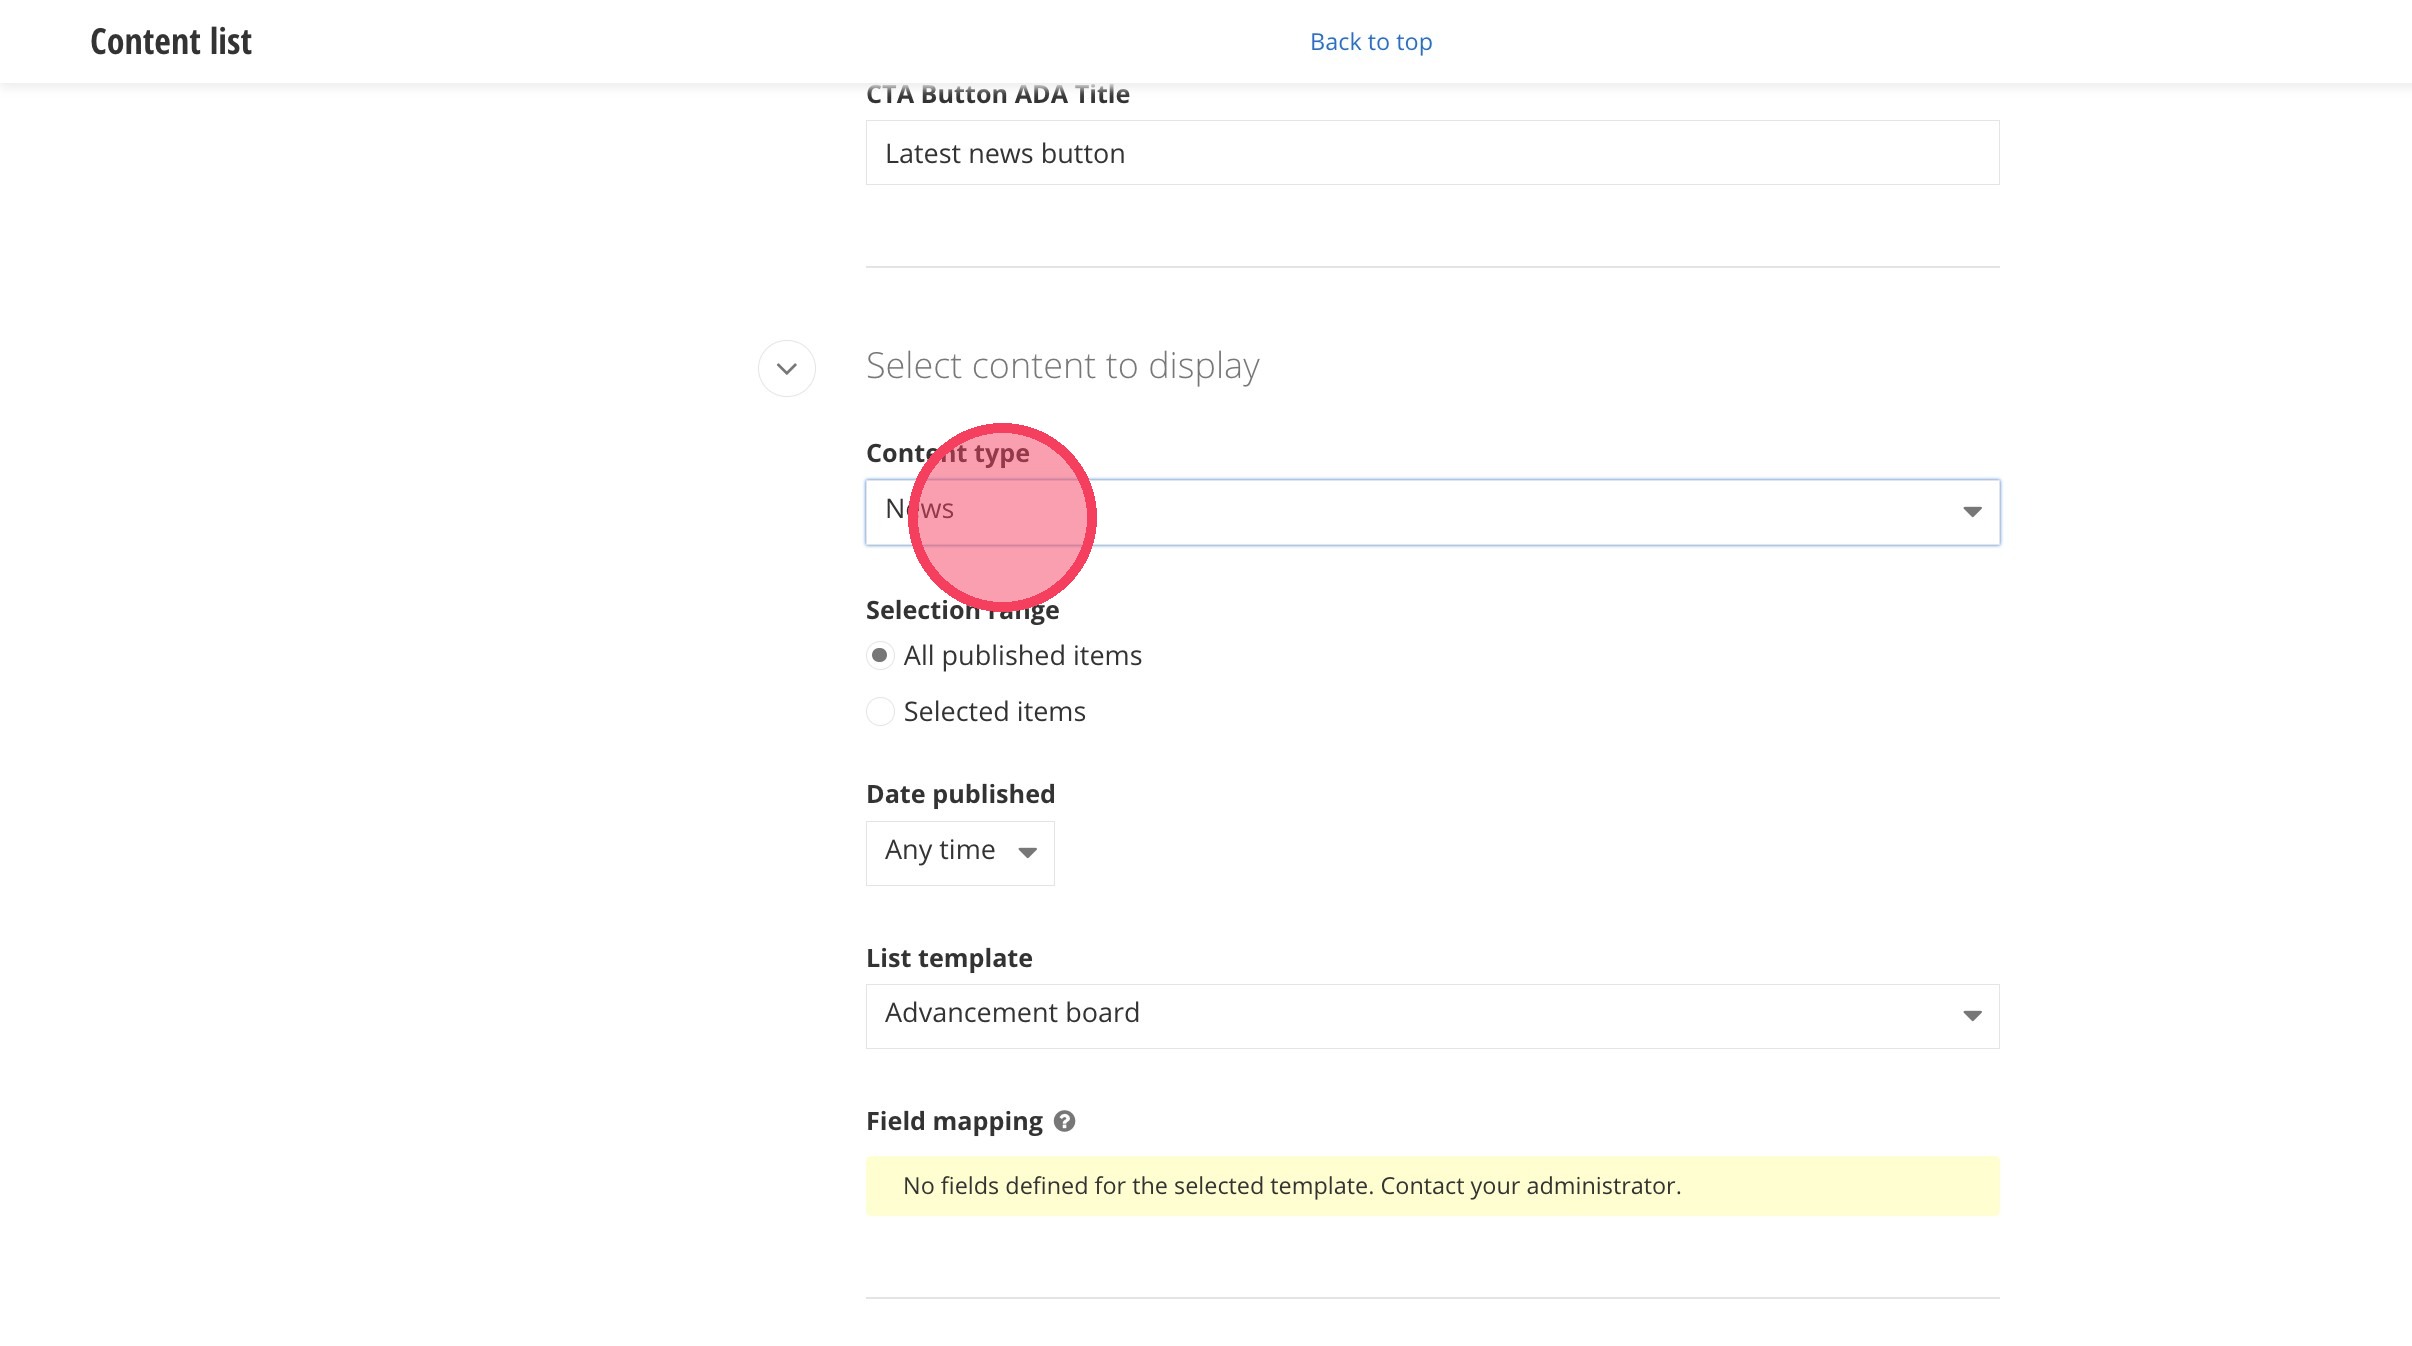2412x1346 pixels.
Task: Click the Selected items label text
Action: point(994,712)
